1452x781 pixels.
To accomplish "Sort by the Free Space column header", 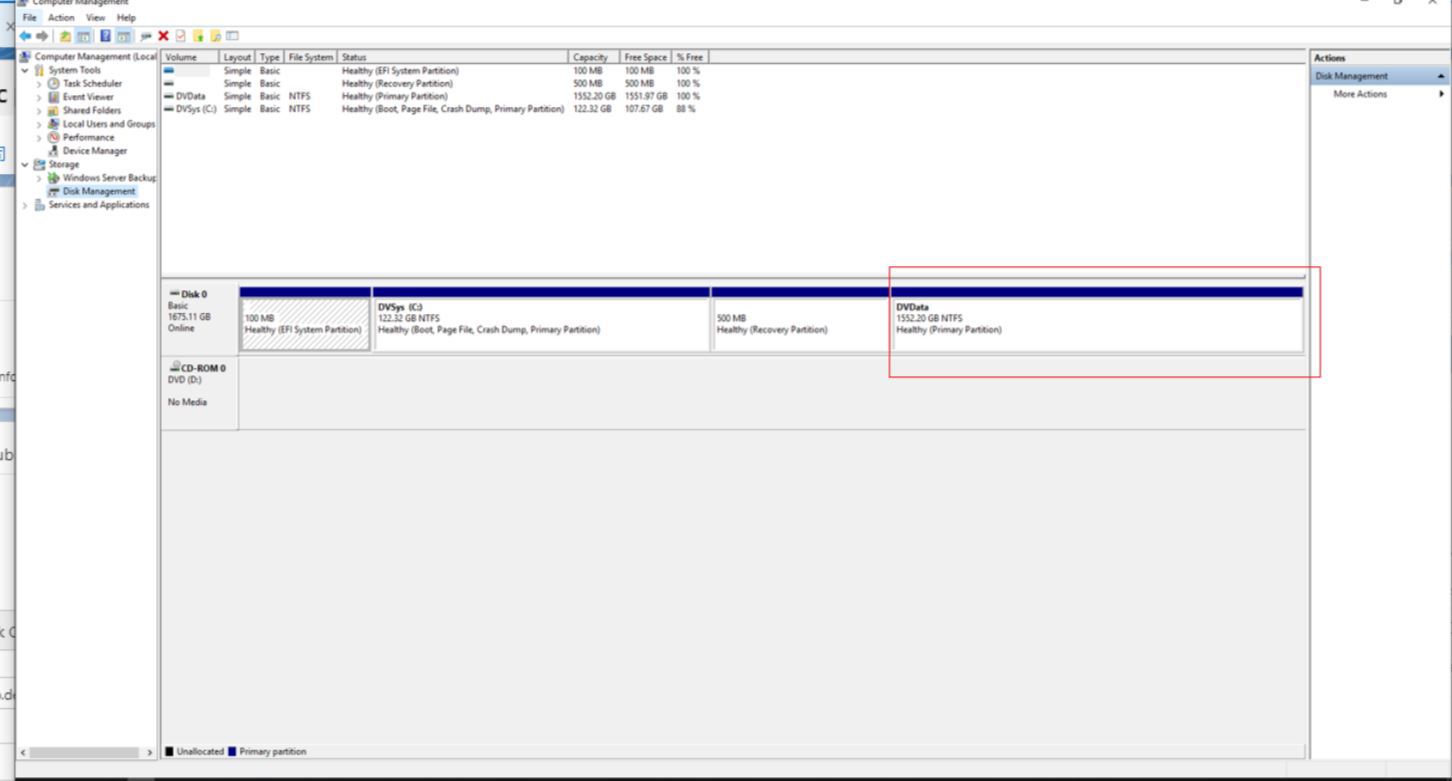I will tap(646, 58).
